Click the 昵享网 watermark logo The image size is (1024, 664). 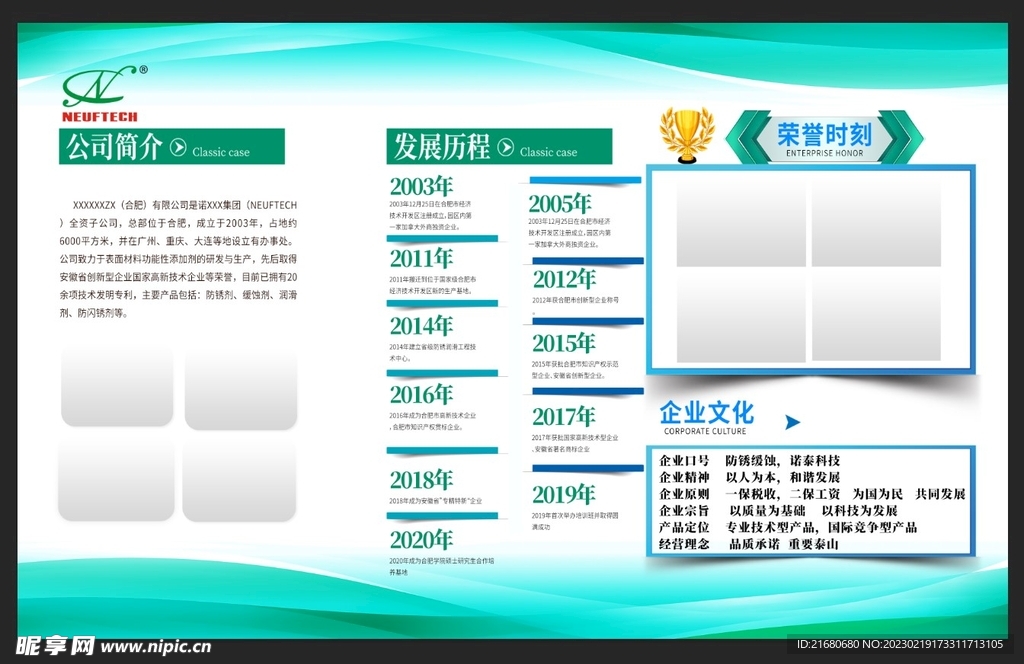click(x=56, y=646)
